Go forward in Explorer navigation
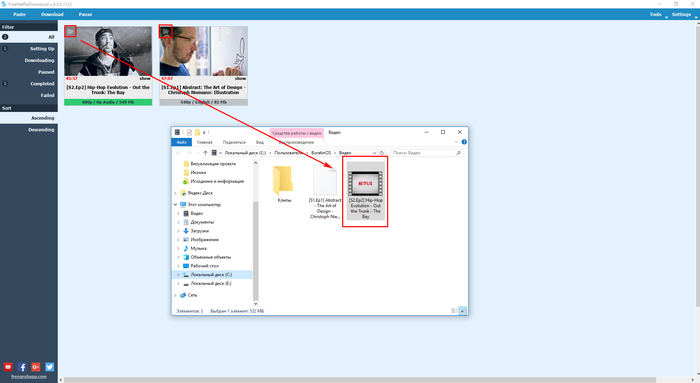 click(x=189, y=153)
